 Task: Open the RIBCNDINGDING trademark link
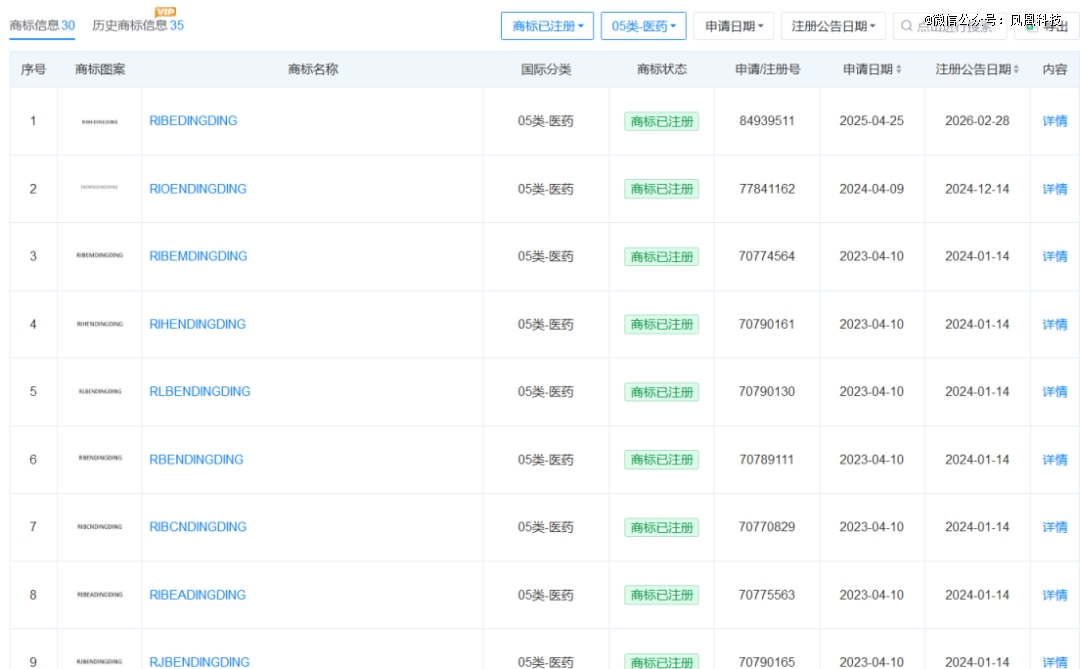tap(198, 527)
